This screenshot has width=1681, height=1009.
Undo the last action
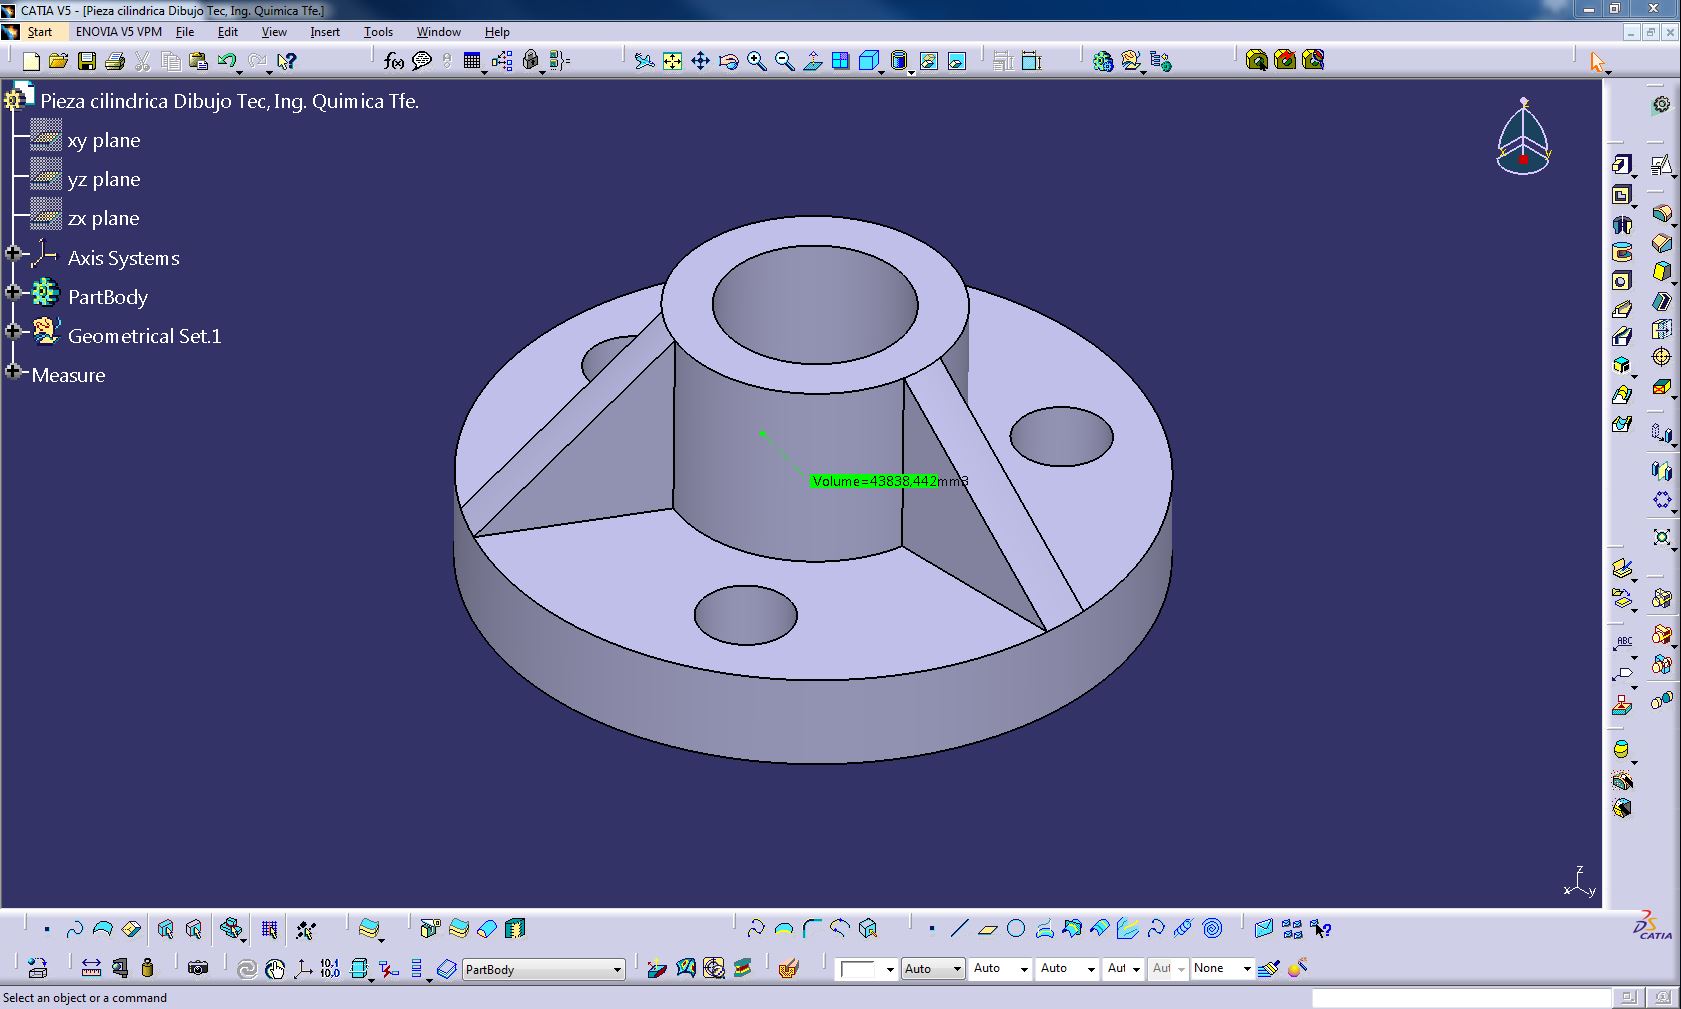pos(226,61)
